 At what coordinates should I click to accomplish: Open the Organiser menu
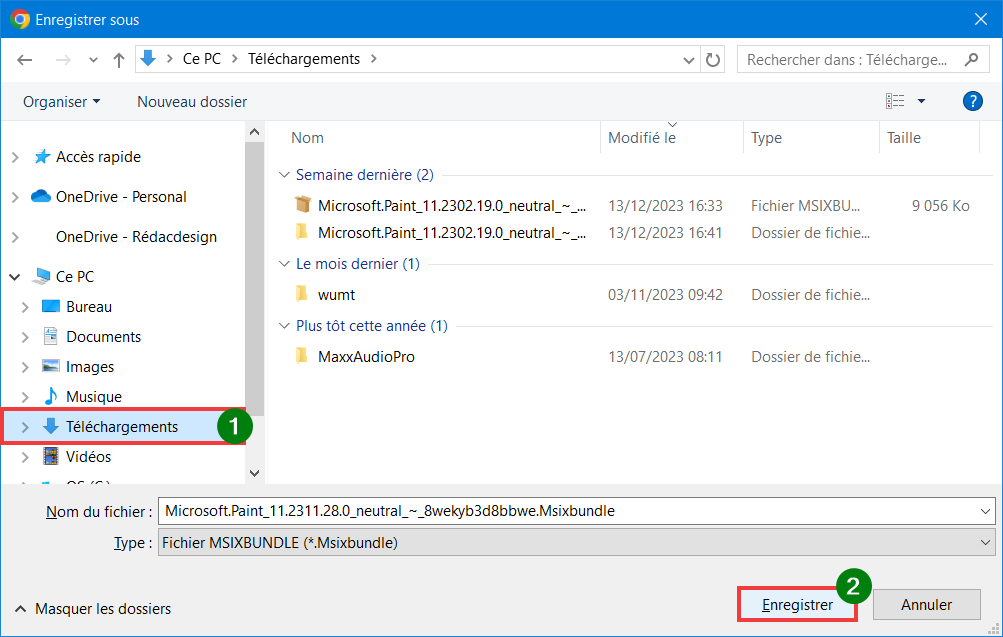pos(61,102)
